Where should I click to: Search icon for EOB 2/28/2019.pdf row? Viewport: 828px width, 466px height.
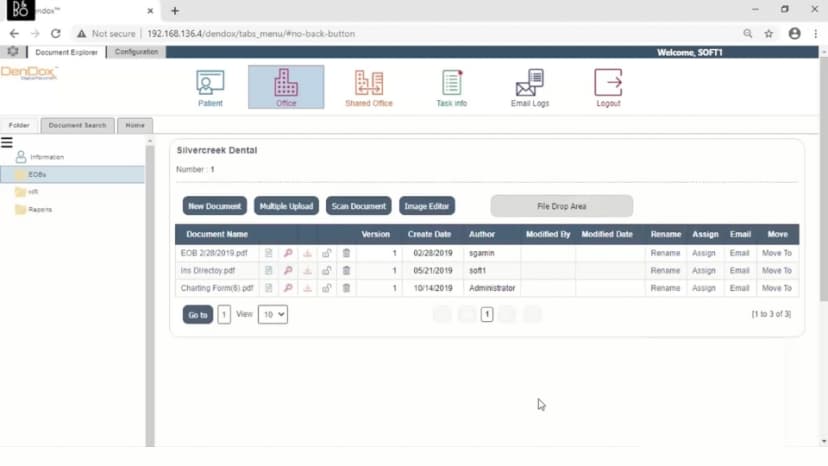(x=288, y=253)
